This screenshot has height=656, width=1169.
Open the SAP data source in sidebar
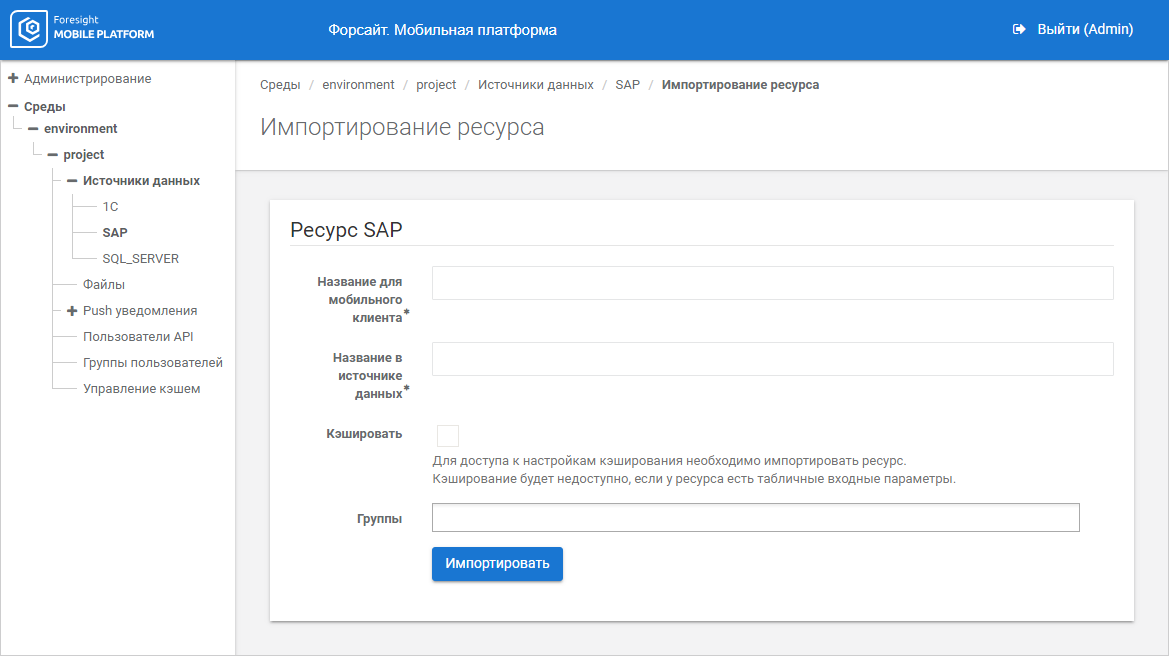pyautogui.click(x=115, y=233)
